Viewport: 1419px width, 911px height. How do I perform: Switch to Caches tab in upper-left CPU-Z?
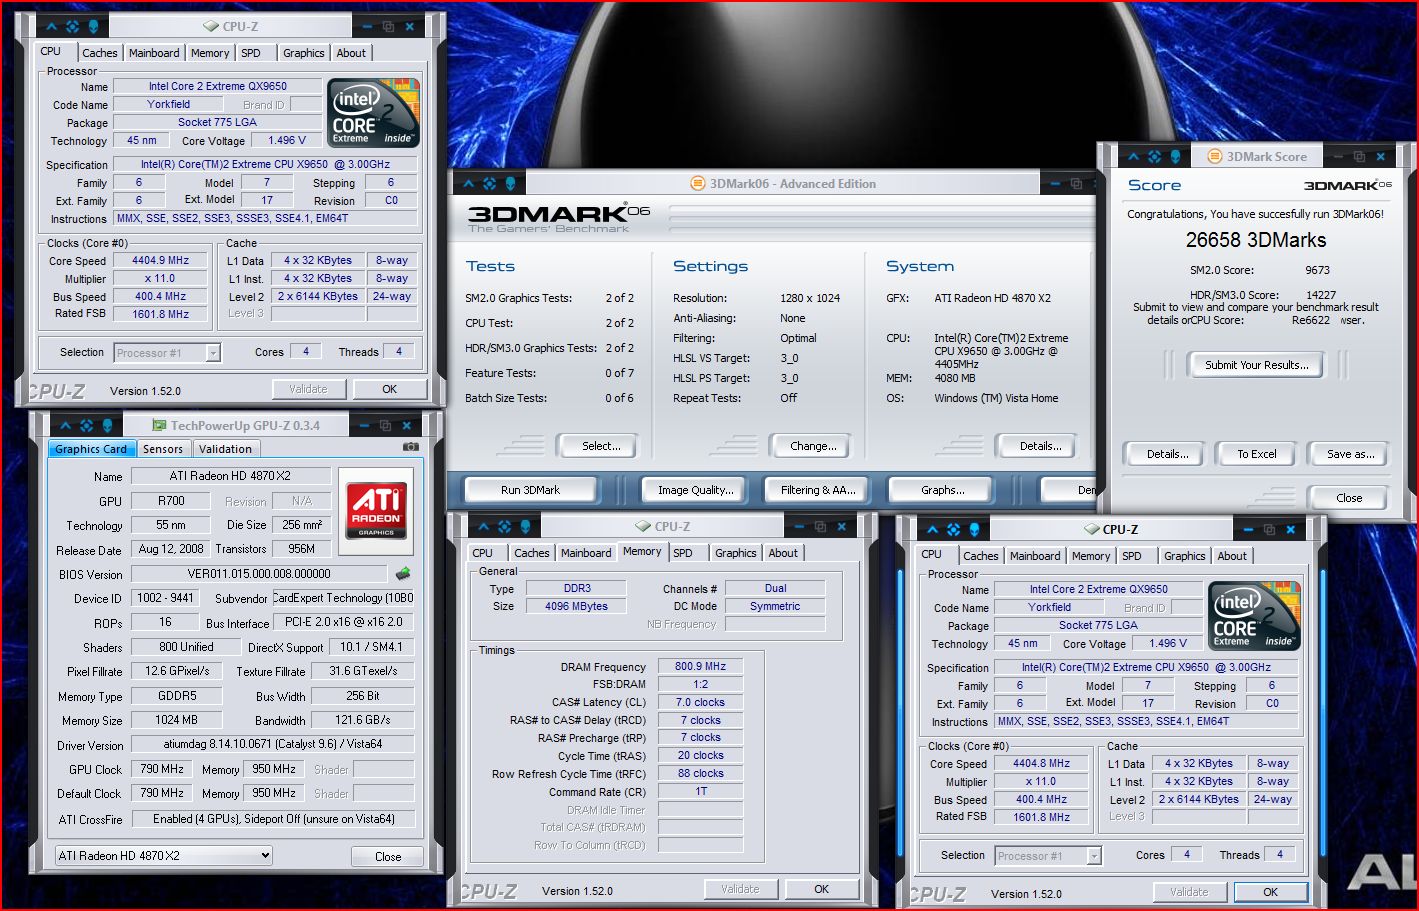100,53
